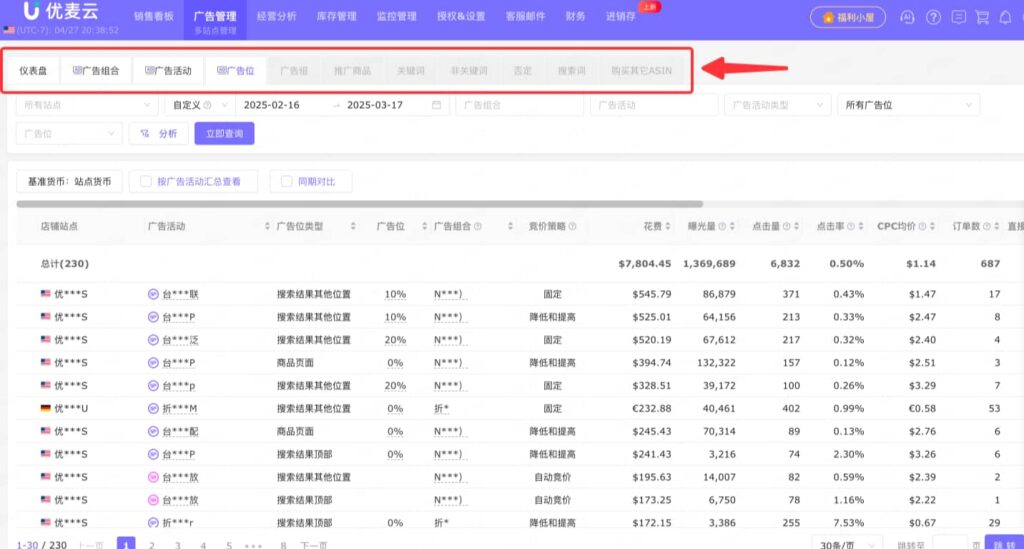Open 监控管理 in the top menu
The width and height of the screenshot is (1024, 549).
point(396,16)
